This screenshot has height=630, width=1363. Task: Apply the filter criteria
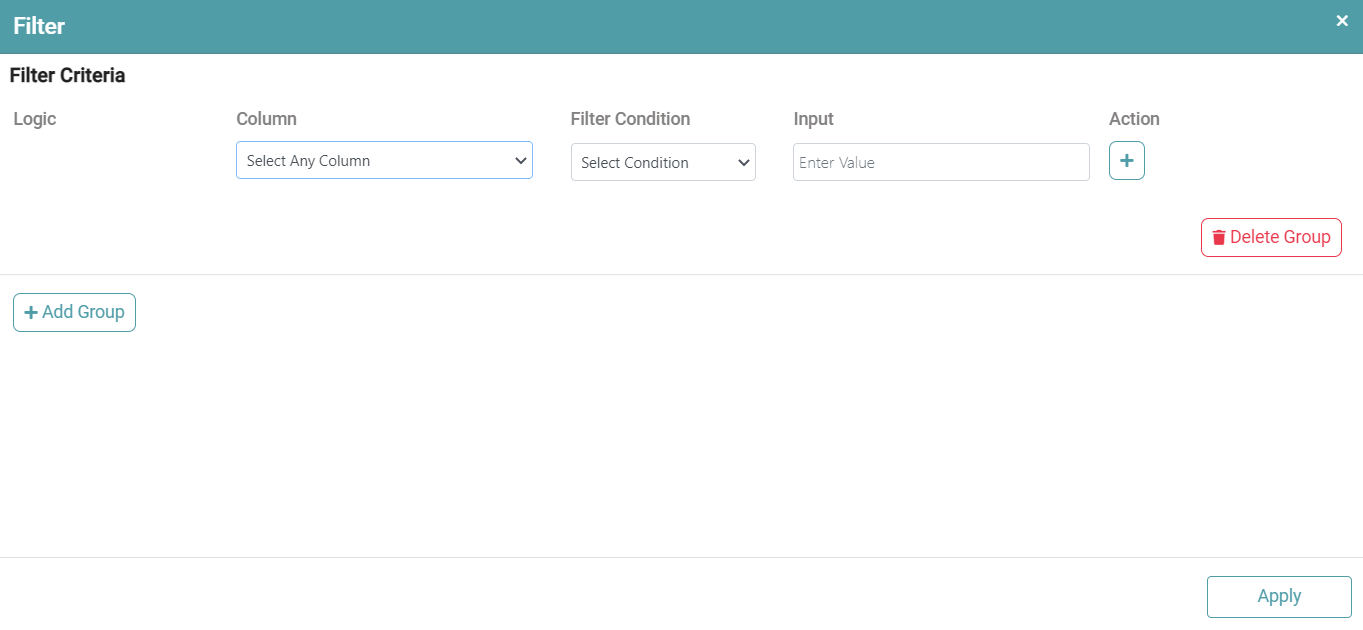pos(1278,596)
